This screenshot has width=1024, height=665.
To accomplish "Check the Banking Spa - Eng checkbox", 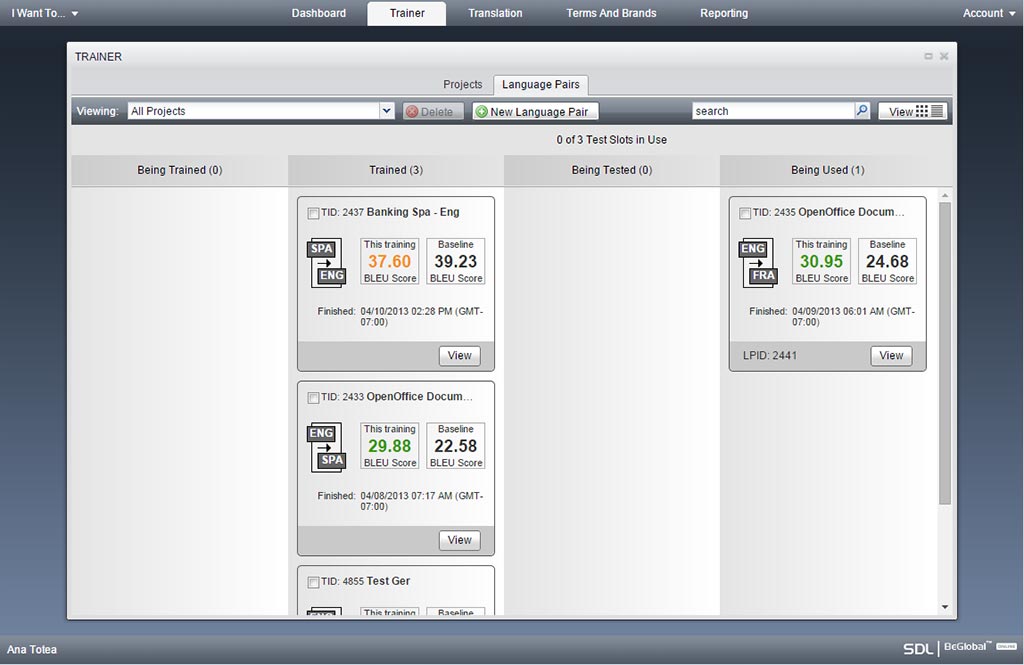I will click(313, 213).
